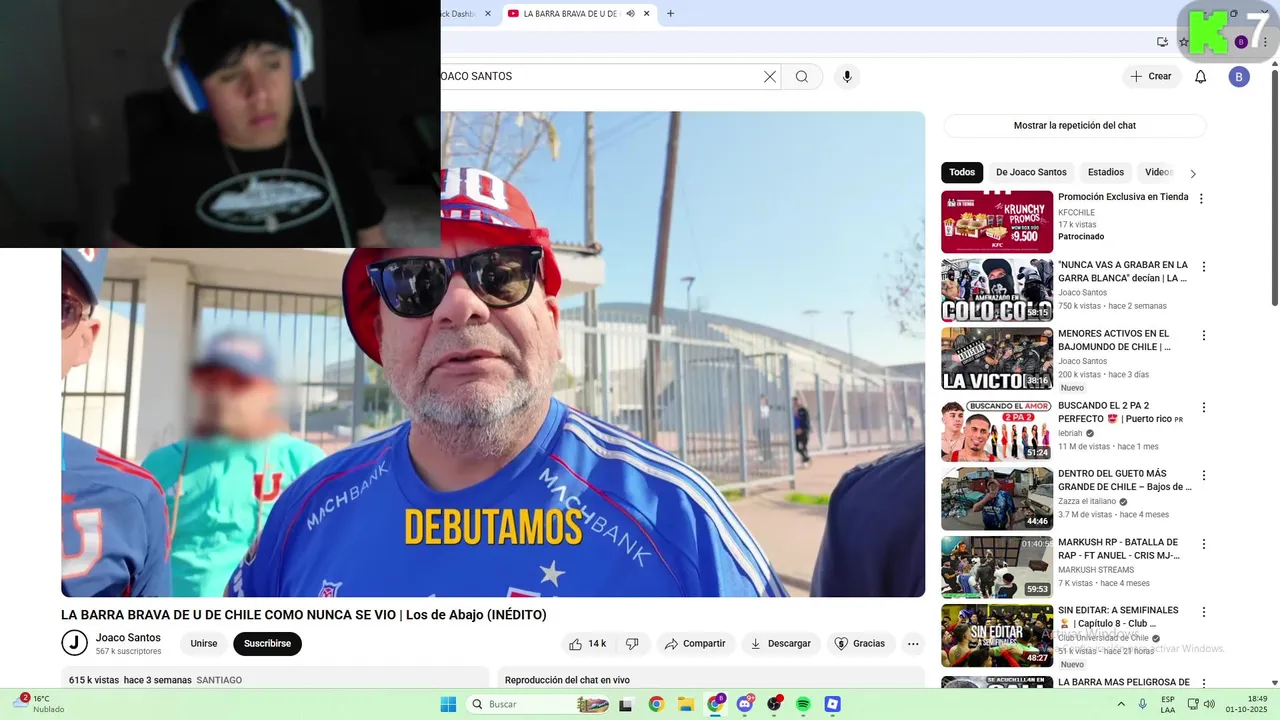Subscribe with Suscribirse button
Screen dimensions: 1280x720
coord(267,644)
